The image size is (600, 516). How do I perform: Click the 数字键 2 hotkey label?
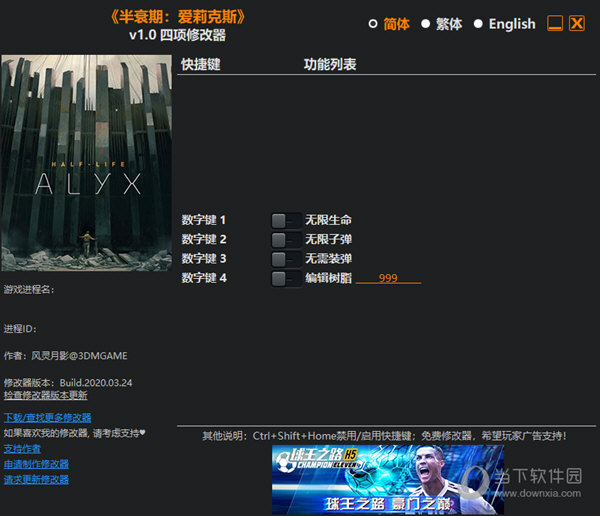(204, 240)
